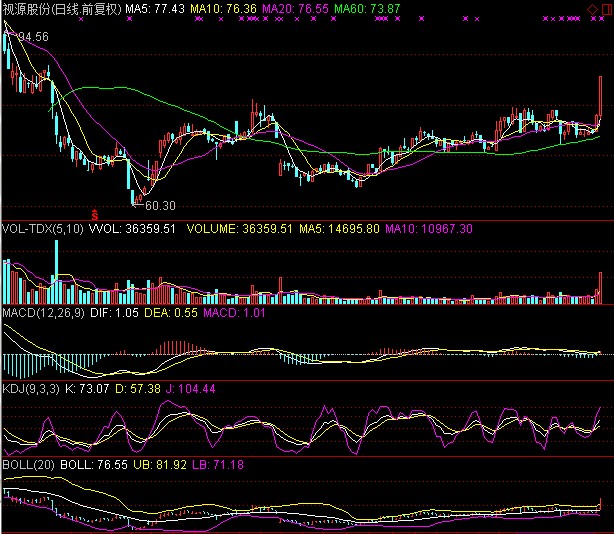Click the red dollar marker below the chart low
This screenshot has width=614, height=534.
tap(95, 214)
